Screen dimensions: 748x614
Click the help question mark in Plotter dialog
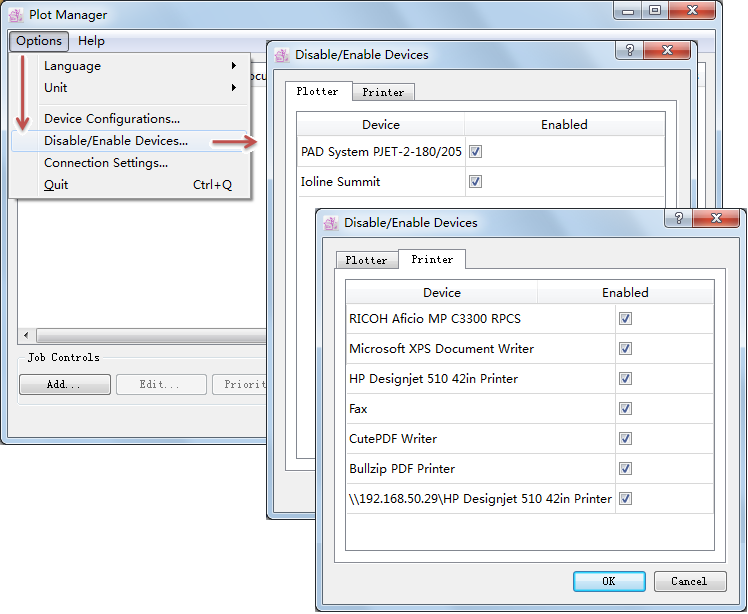click(x=629, y=51)
